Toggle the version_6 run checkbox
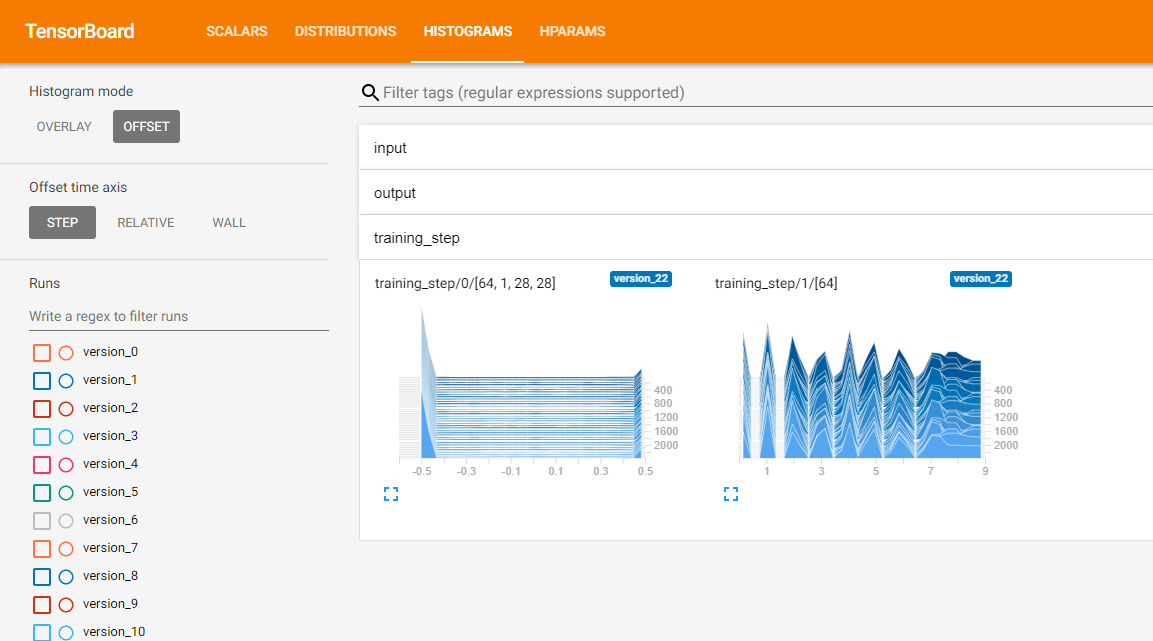 [x=42, y=520]
